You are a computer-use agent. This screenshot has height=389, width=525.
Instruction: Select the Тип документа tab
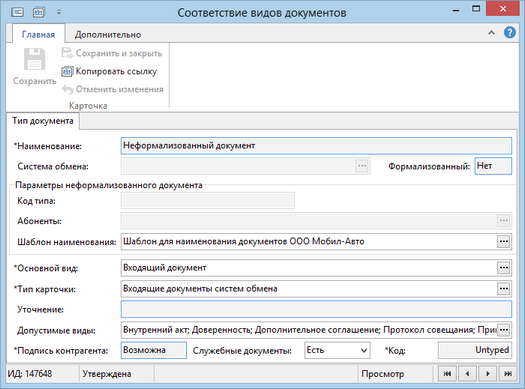43,121
